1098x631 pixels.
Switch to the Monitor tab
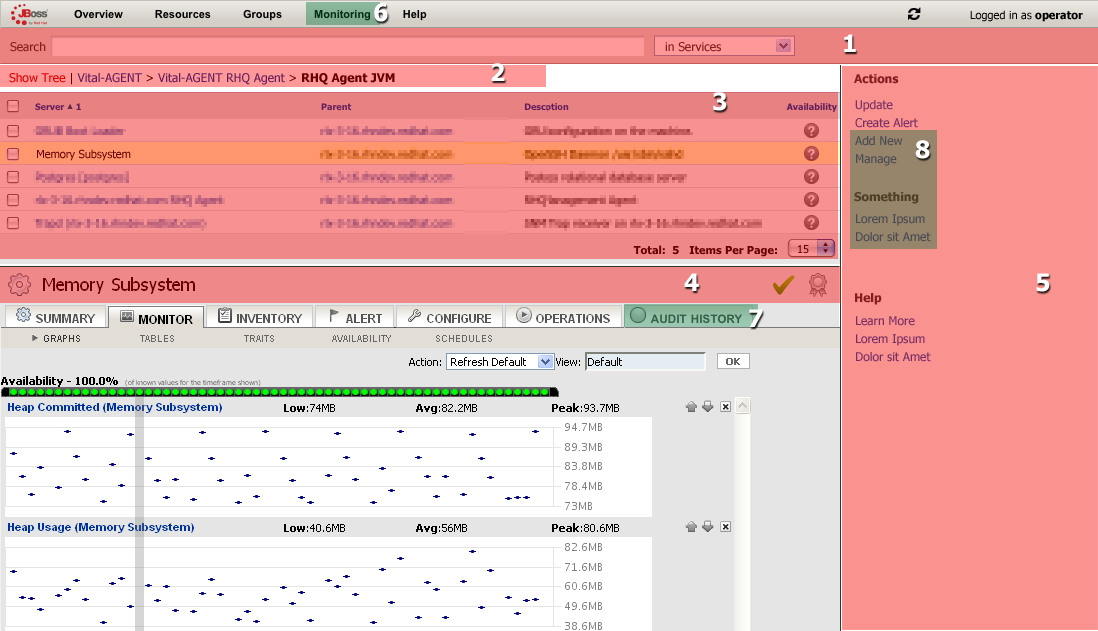tap(155, 318)
